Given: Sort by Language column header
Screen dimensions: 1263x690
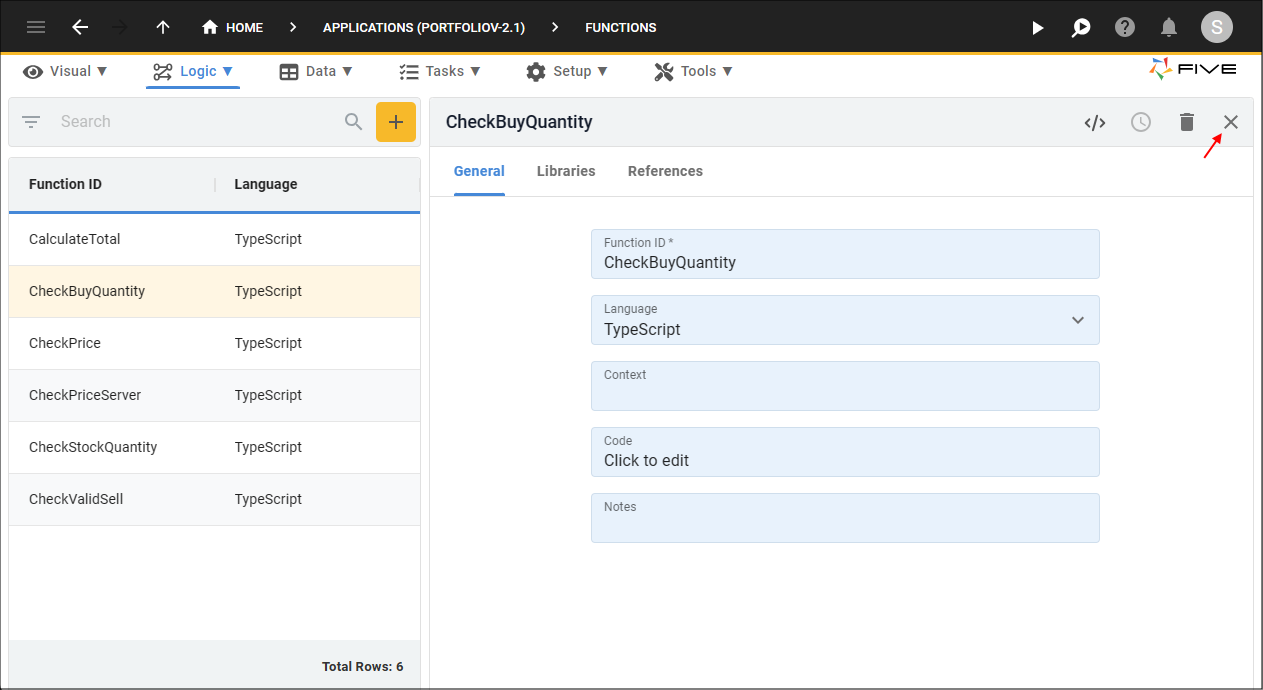Looking at the screenshot, I should point(266,184).
